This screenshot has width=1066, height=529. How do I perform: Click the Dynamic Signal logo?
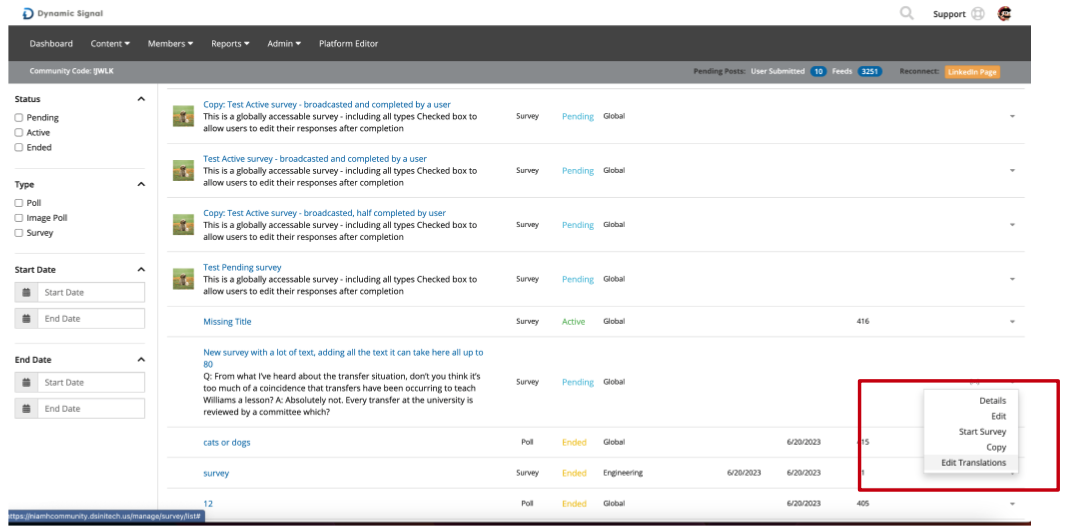coord(63,14)
